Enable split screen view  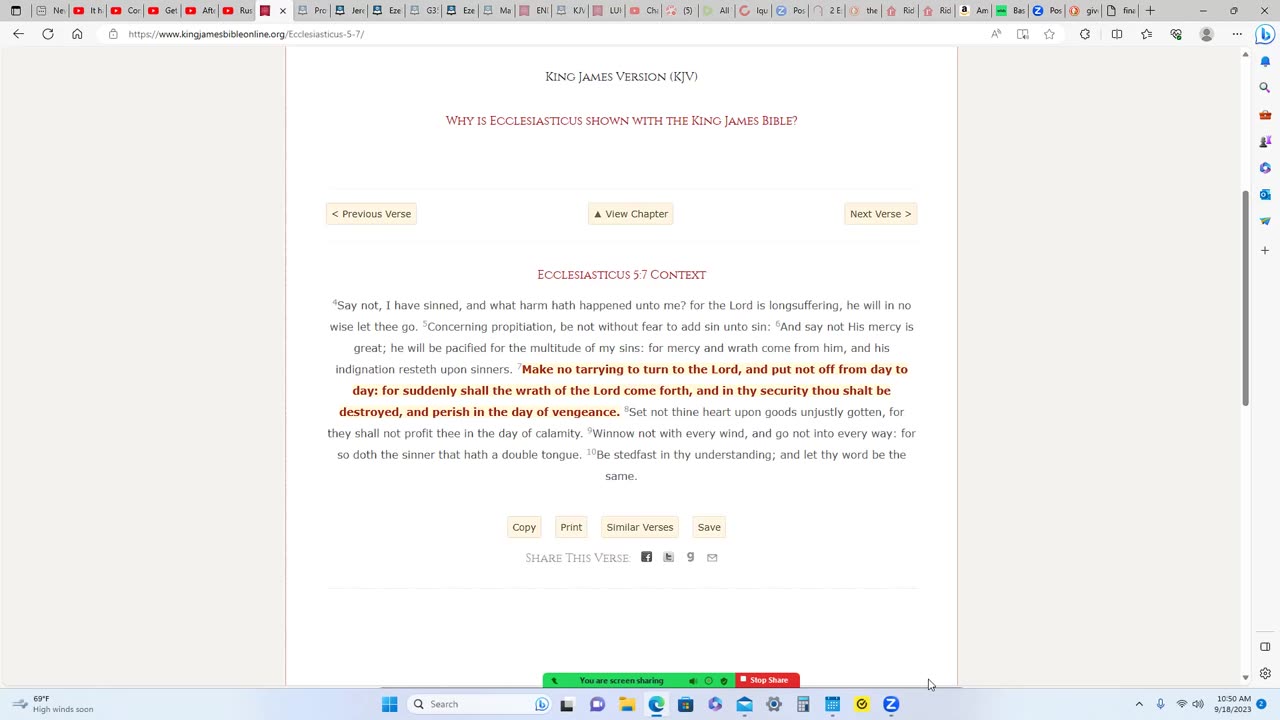(1117, 34)
